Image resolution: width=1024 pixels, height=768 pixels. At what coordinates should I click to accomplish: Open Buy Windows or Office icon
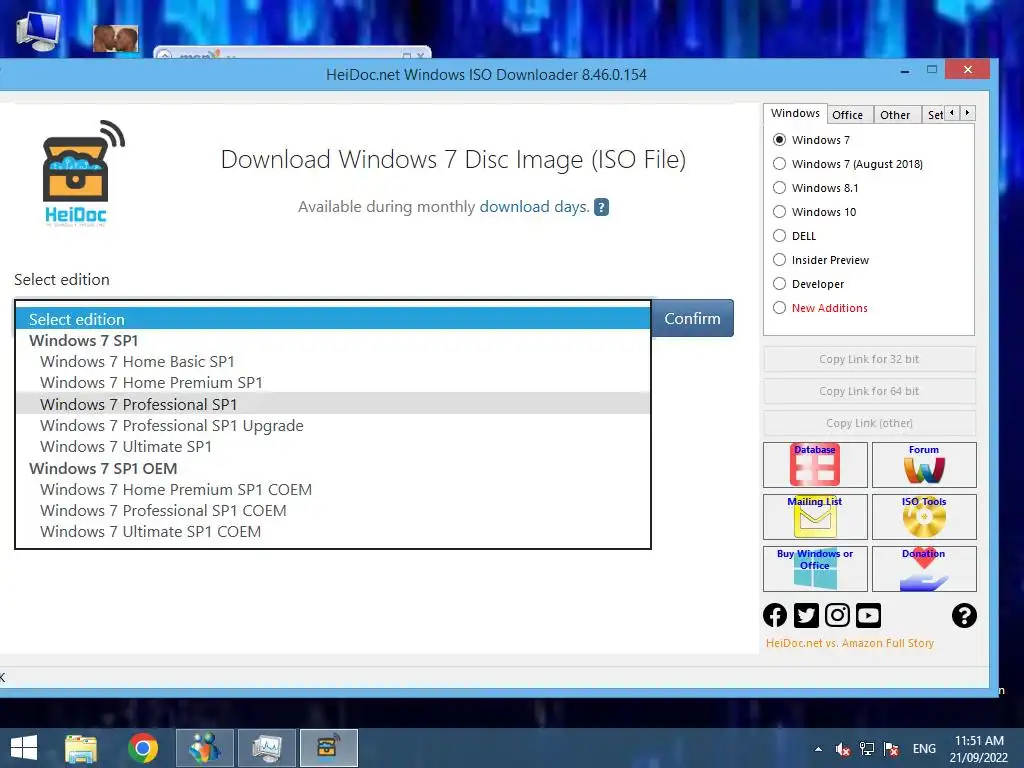click(x=815, y=569)
